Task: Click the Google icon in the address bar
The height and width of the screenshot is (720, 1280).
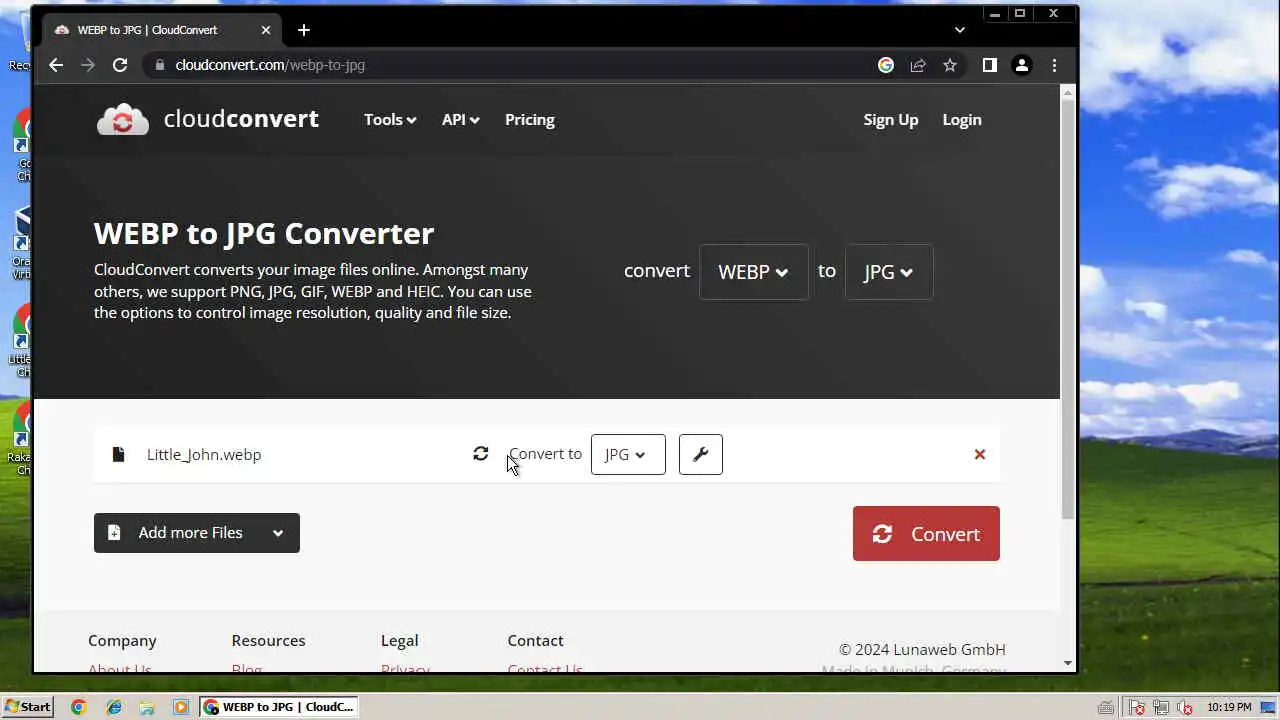Action: [886, 65]
